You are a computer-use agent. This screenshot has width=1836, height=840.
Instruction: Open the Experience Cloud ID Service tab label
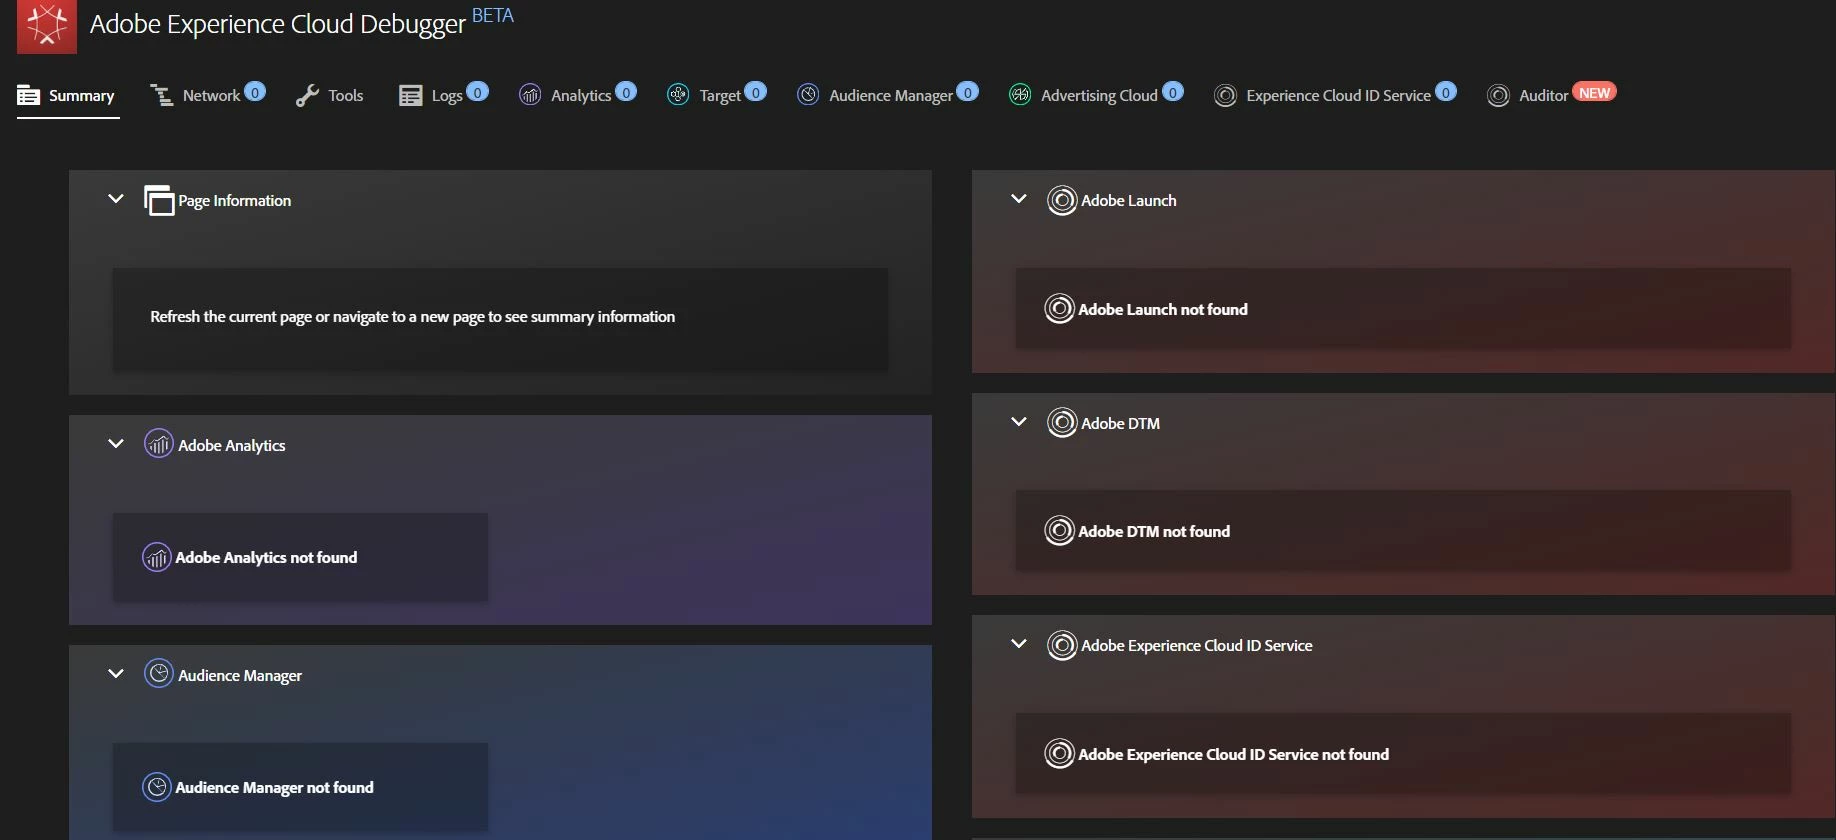(x=1338, y=96)
